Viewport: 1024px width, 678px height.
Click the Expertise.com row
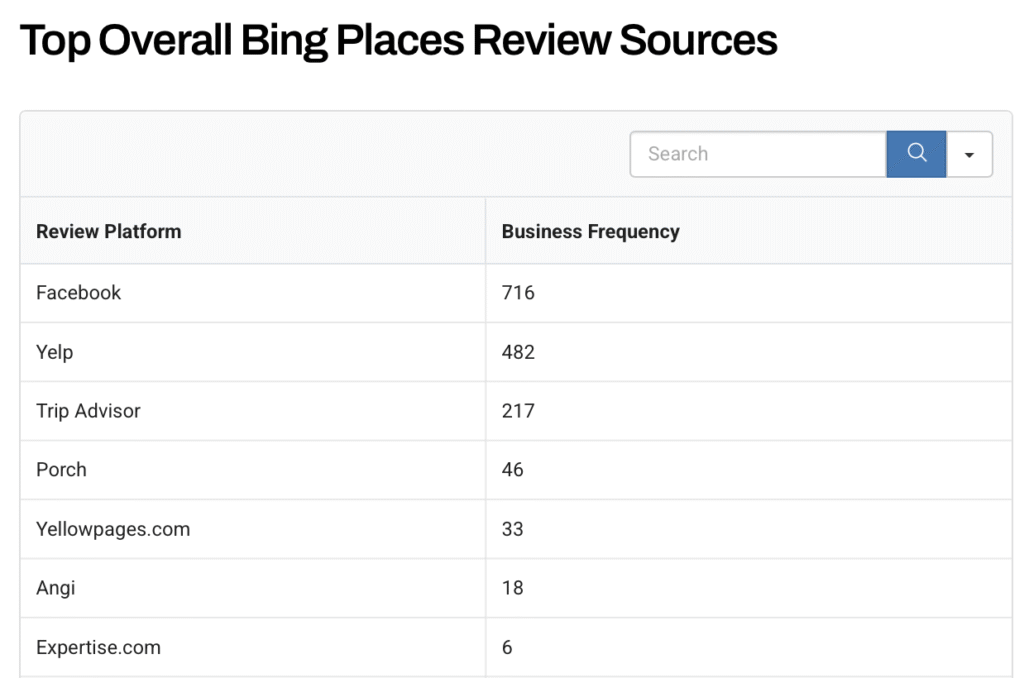point(98,647)
